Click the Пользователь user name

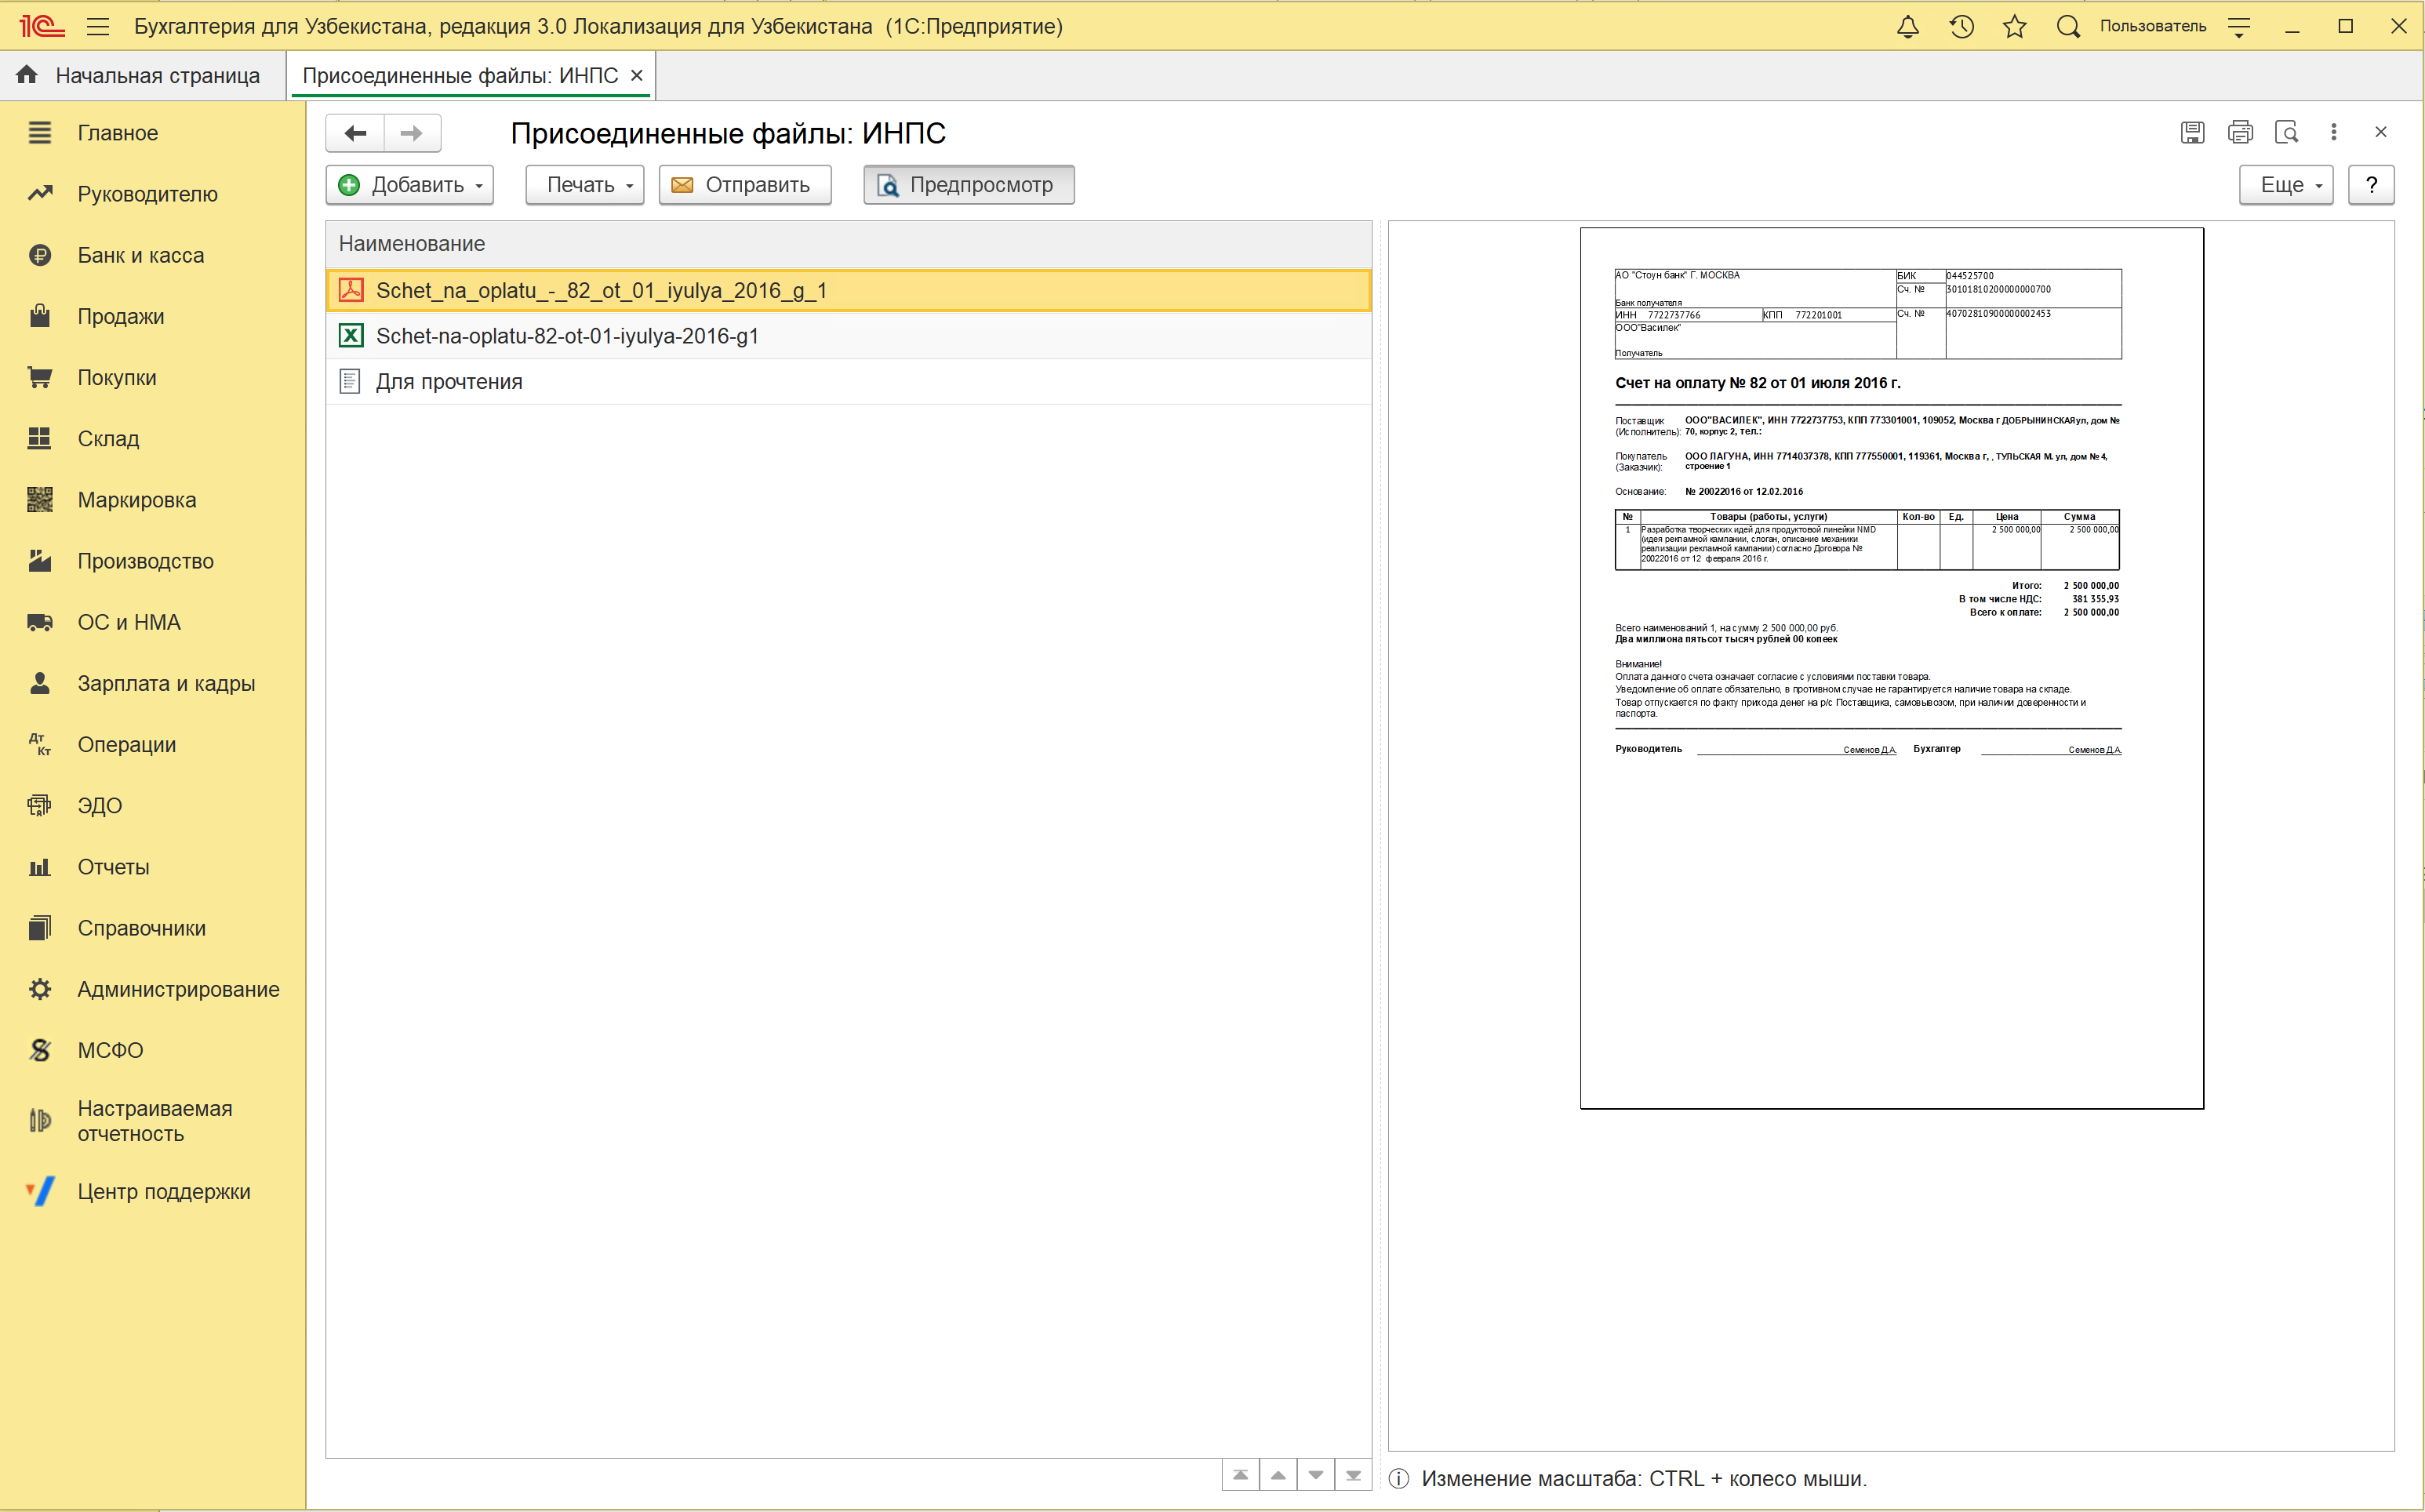coord(2153,27)
